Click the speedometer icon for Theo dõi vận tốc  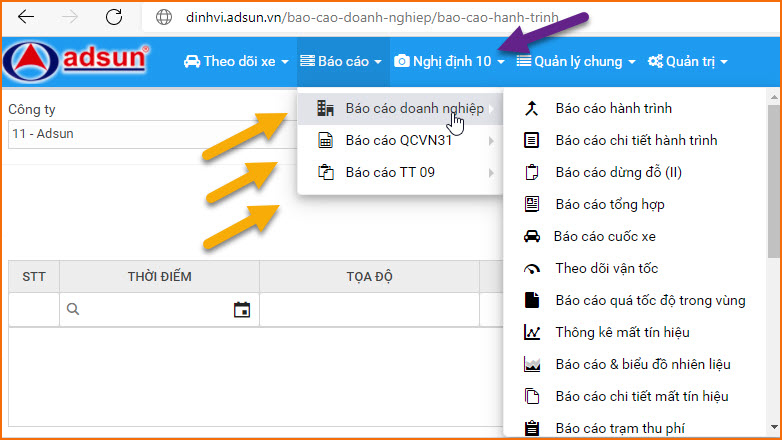click(x=532, y=269)
